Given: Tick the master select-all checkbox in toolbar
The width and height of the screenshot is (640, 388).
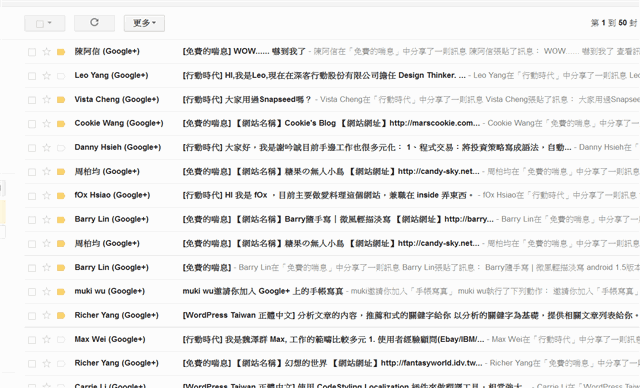Looking at the screenshot, I should [x=40, y=24].
